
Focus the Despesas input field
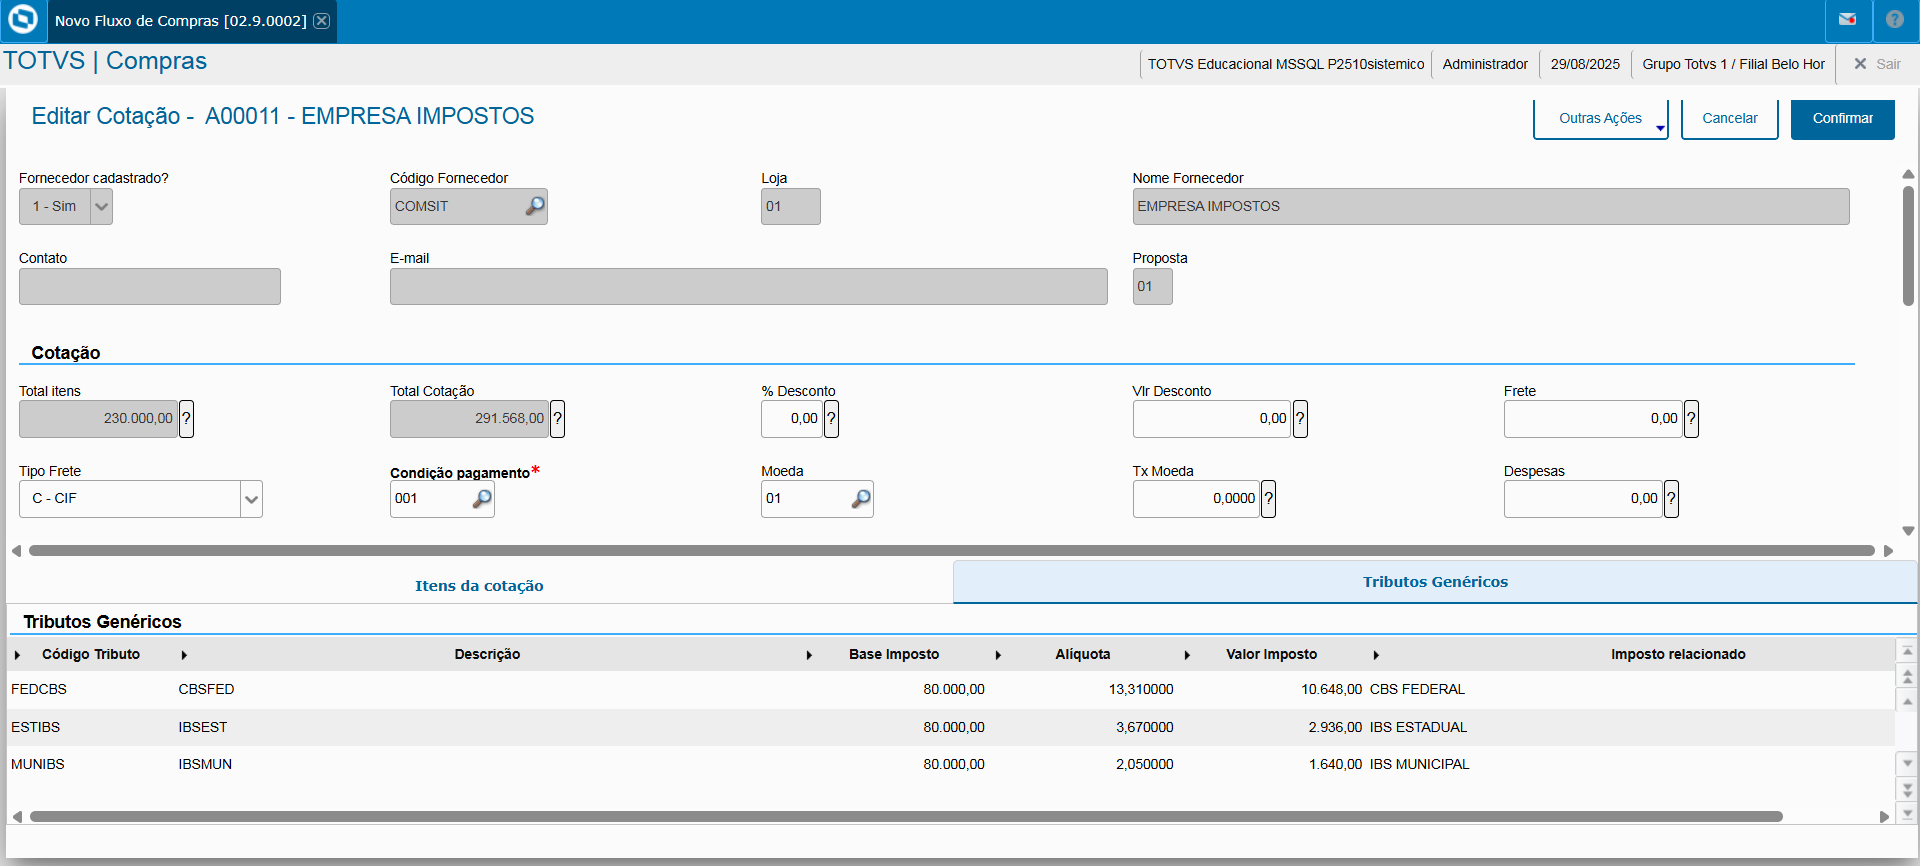tap(1583, 499)
